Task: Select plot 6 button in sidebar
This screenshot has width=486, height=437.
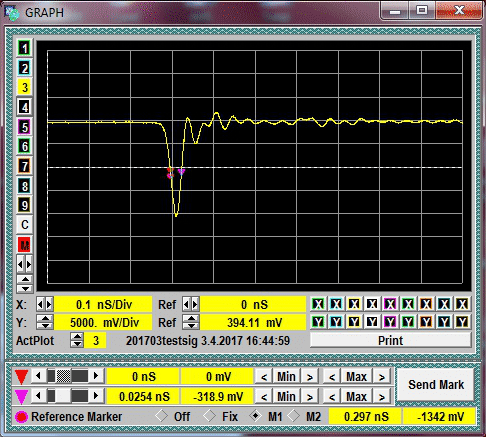Action: pyautogui.click(x=24, y=146)
